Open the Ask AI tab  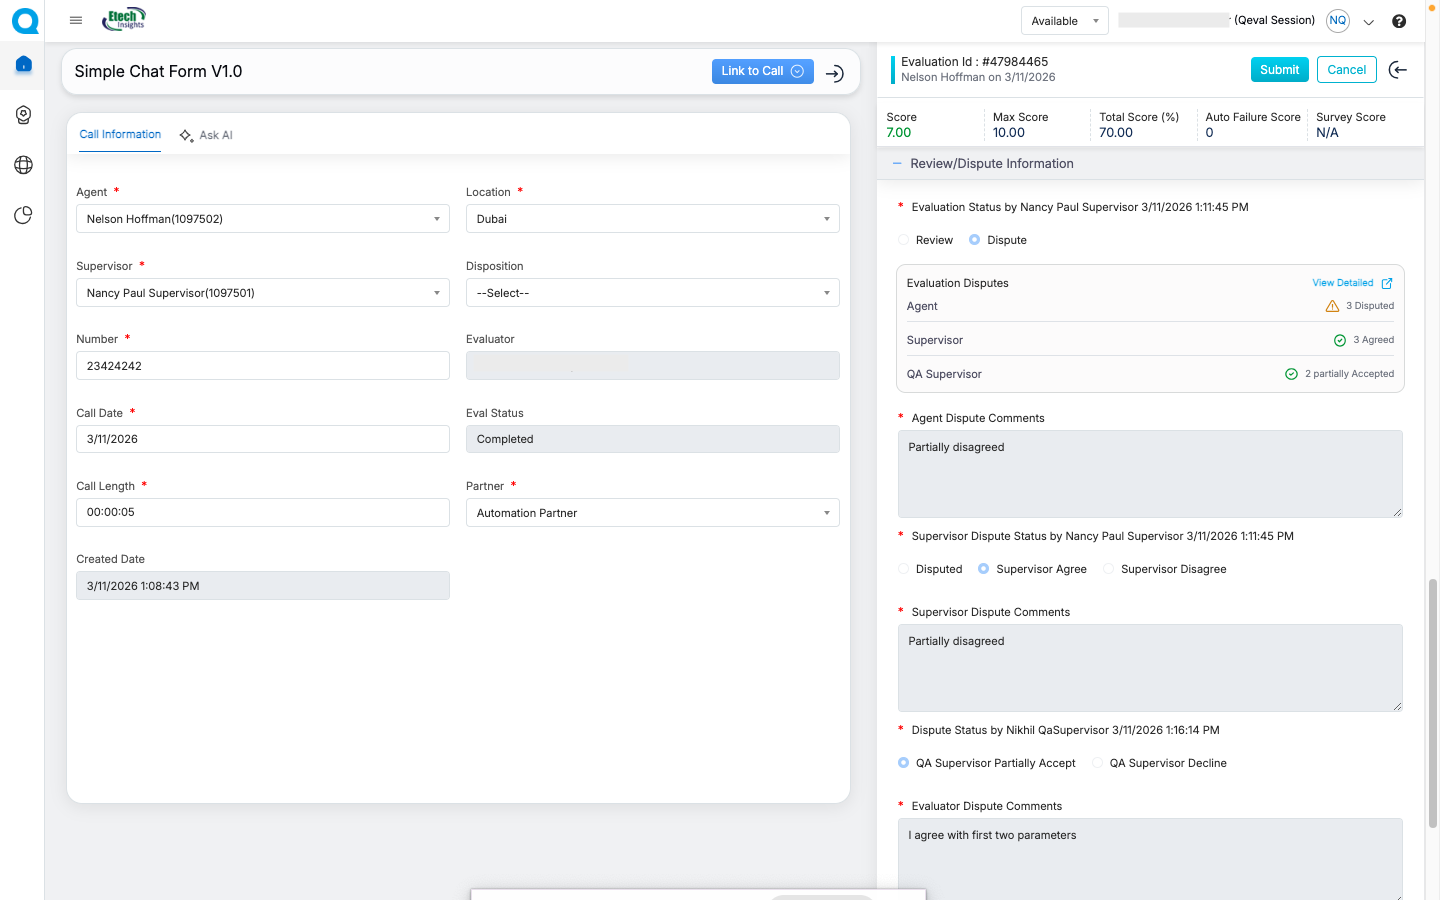click(206, 135)
